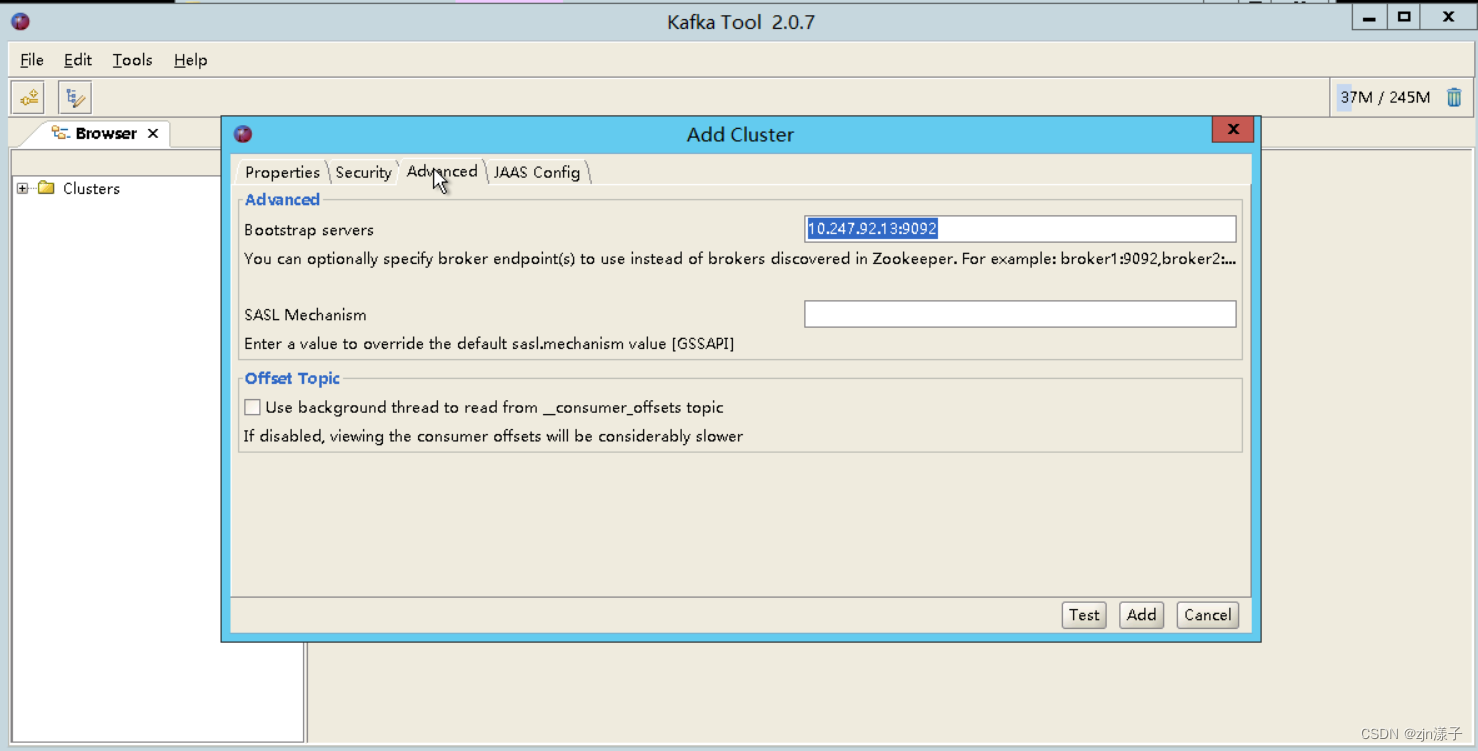The height and width of the screenshot is (751, 1478).
Task: Minimize the Kafka Tool window
Action: point(1369,17)
